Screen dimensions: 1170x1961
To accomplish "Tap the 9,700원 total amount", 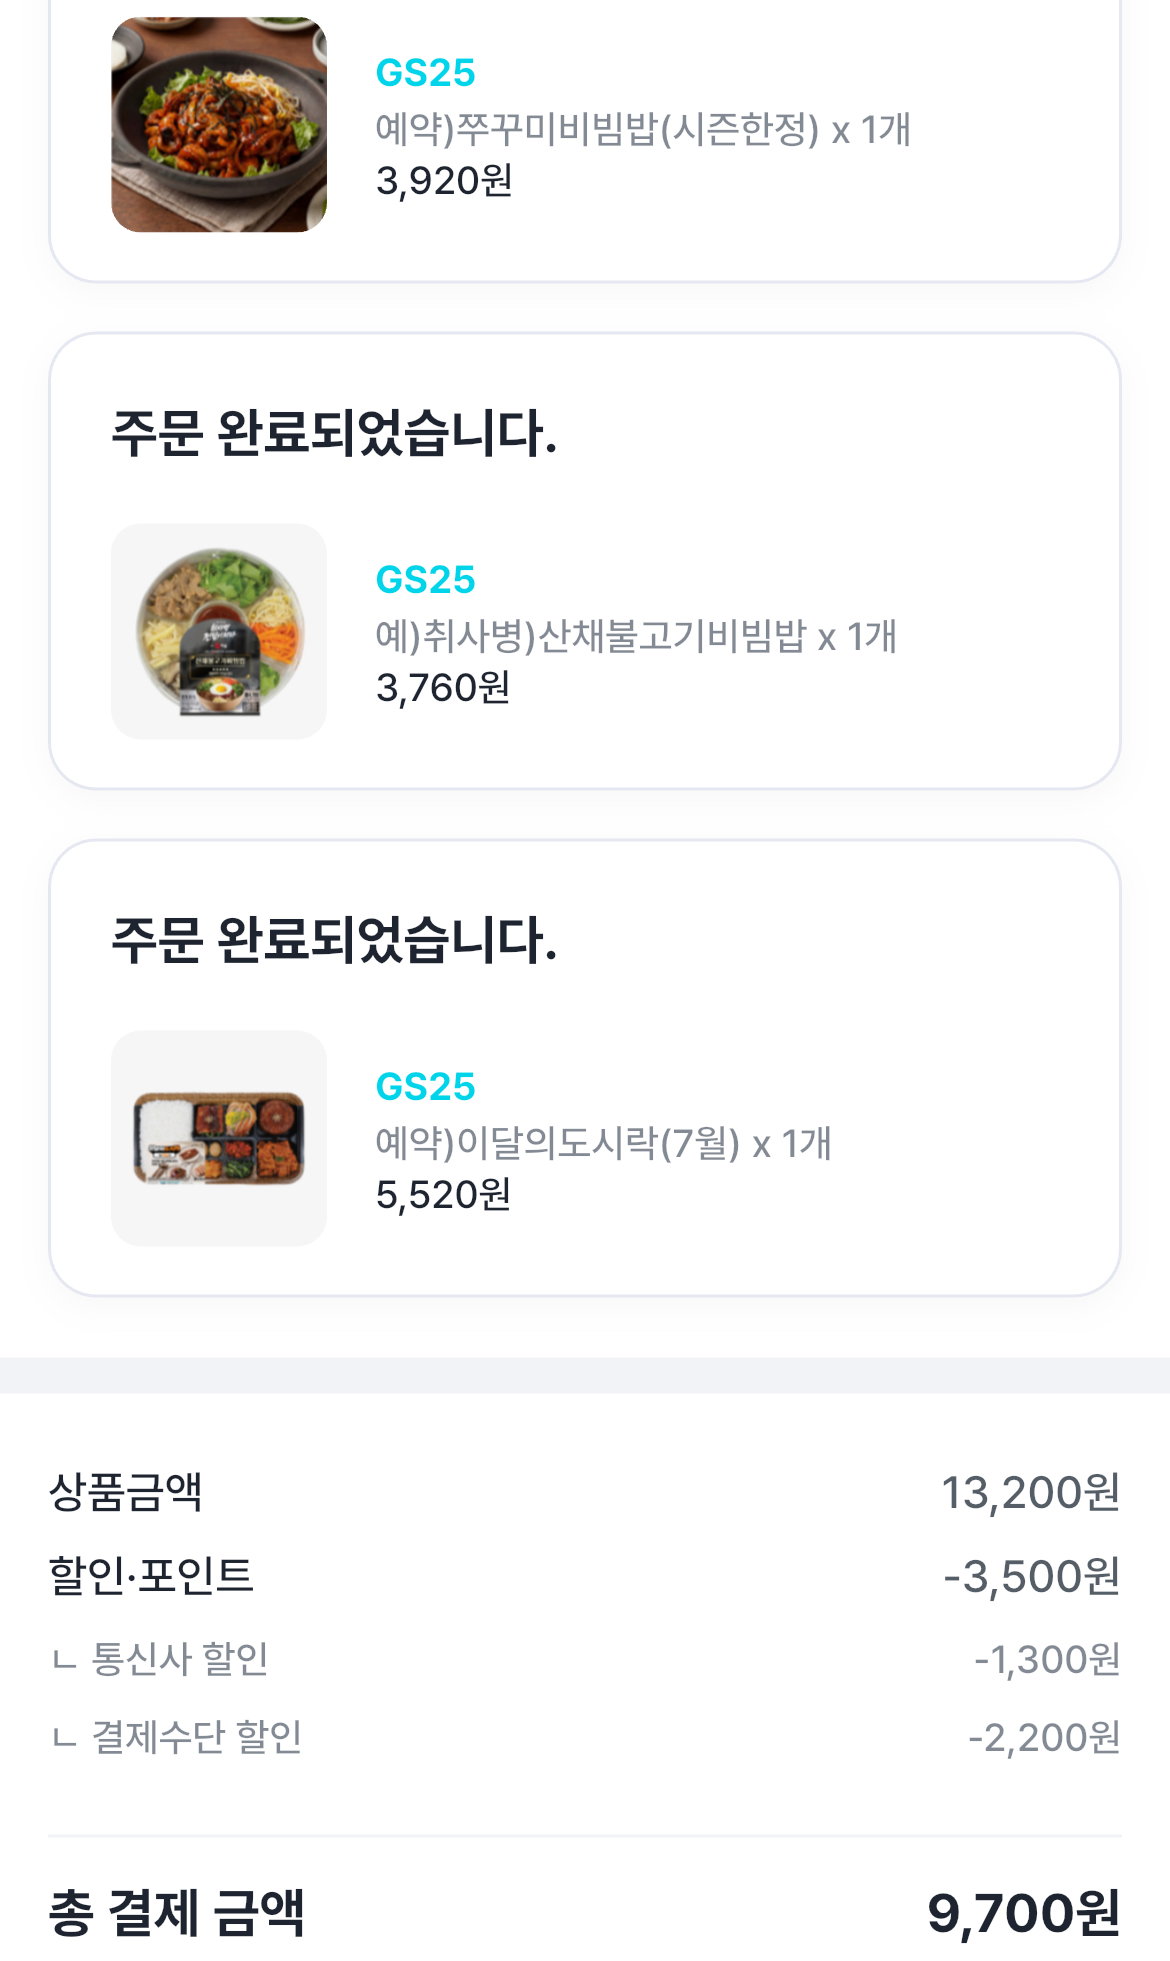I will [x=1023, y=1913].
